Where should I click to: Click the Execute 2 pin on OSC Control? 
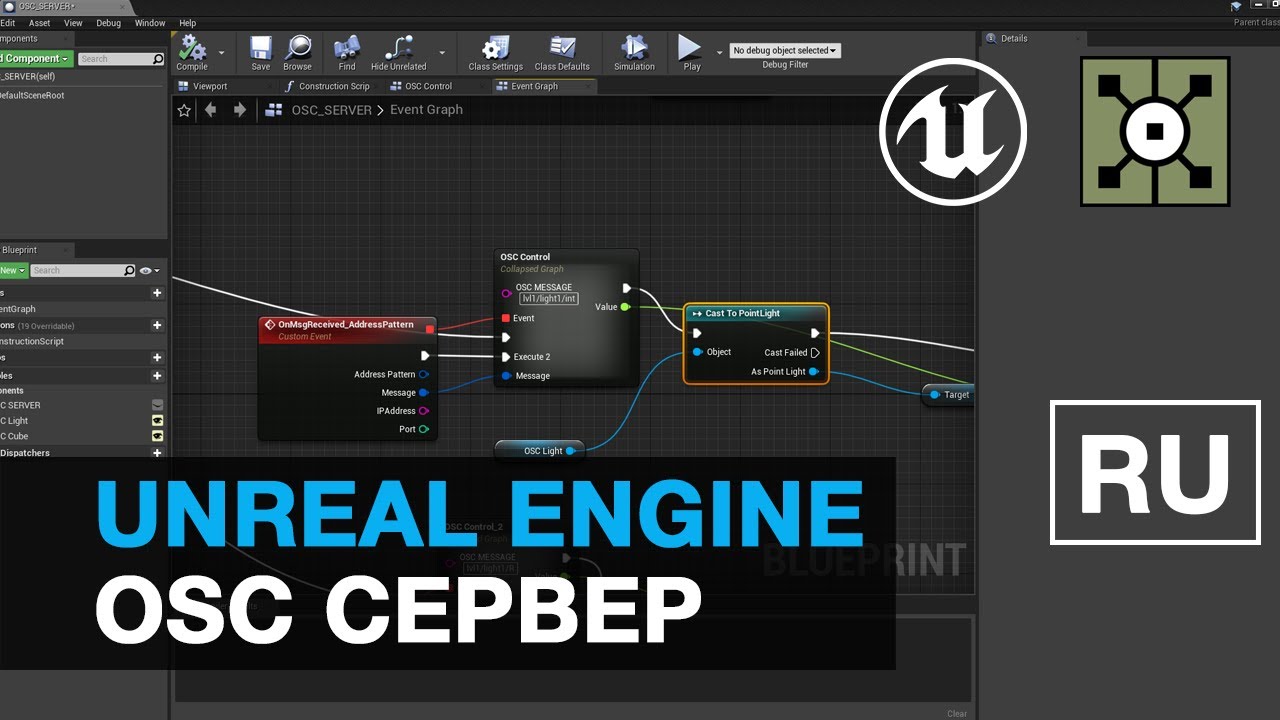pyautogui.click(x=506, y=357)
